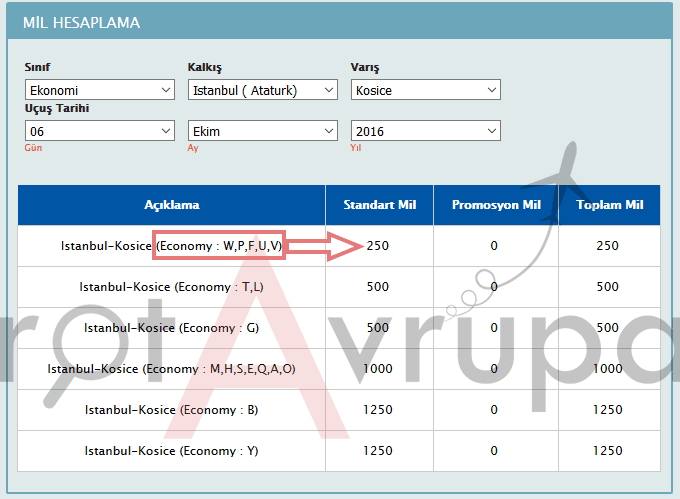Expand the Ay dropdown showing Ekim

pyautogui.click(x=263, y=131)
